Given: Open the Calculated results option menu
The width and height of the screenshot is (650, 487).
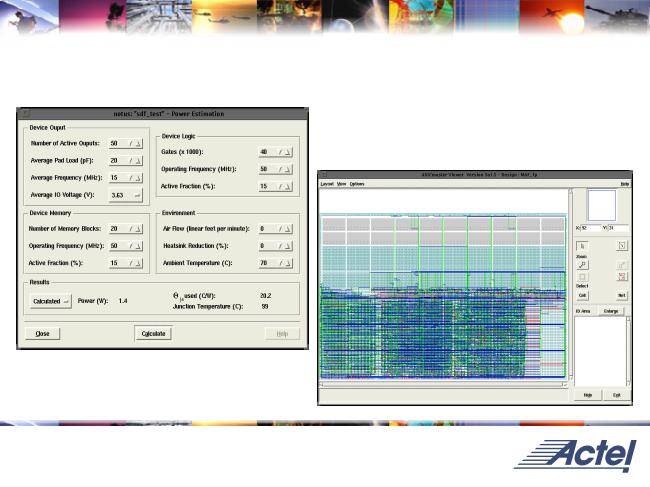Looking at the screenshot, I should tap(50, 300).
